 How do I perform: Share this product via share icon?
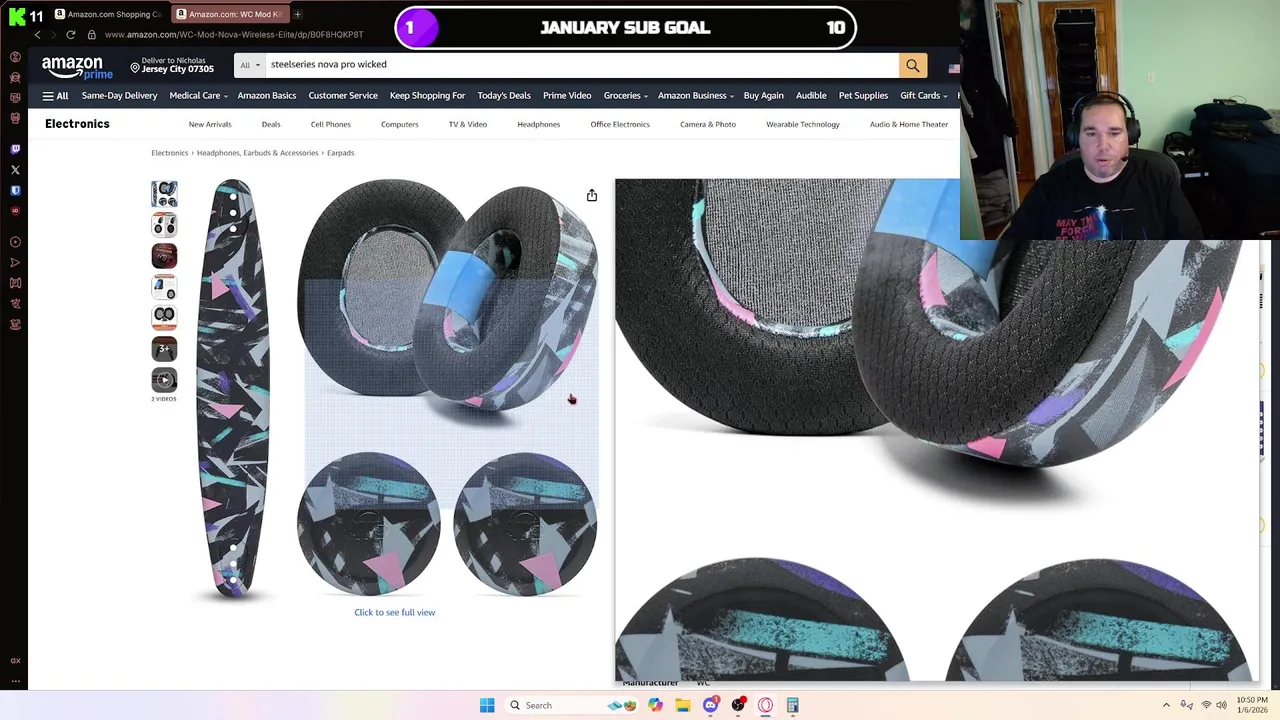coord(592,195)
